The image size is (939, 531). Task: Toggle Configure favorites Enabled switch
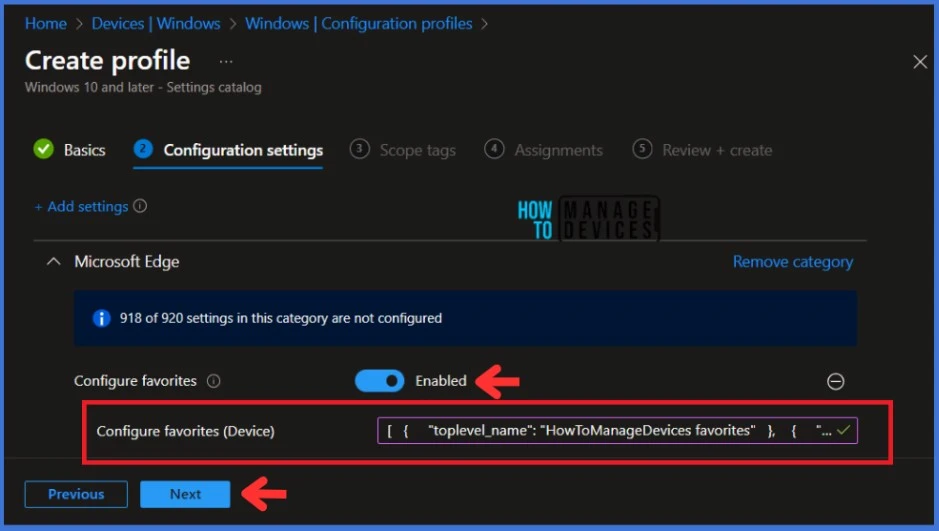click(380, 381)
